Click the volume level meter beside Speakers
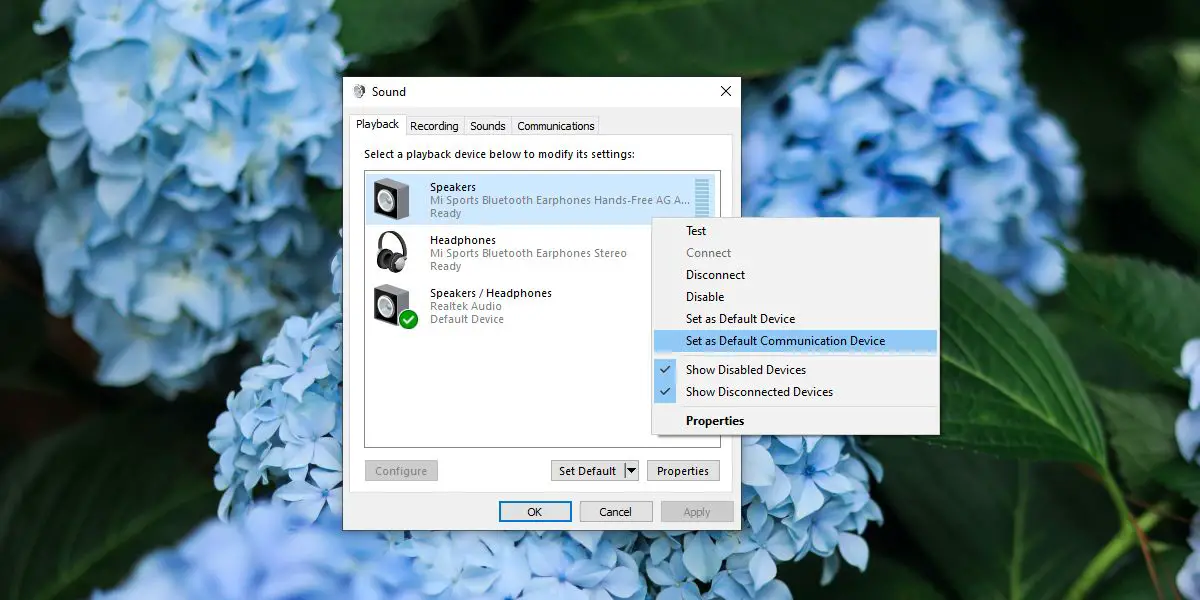Screen dimensions: 1200x600 tap(702, 197)
